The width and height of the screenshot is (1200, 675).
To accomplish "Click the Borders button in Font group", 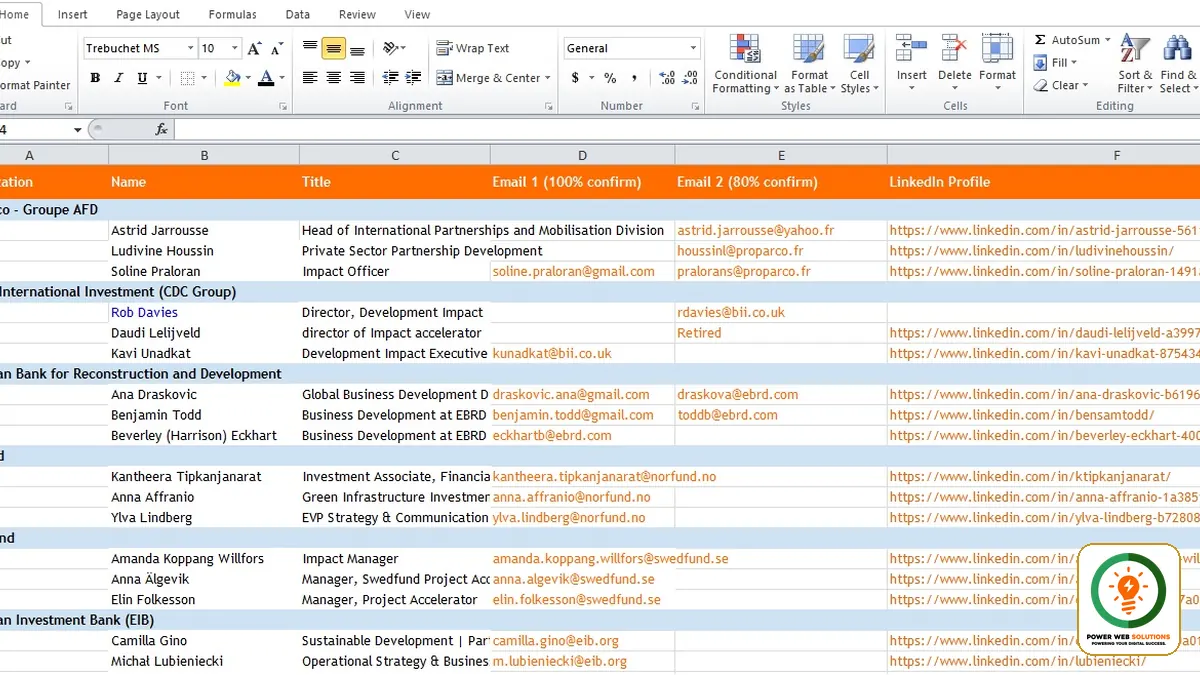I will [188, 78].
